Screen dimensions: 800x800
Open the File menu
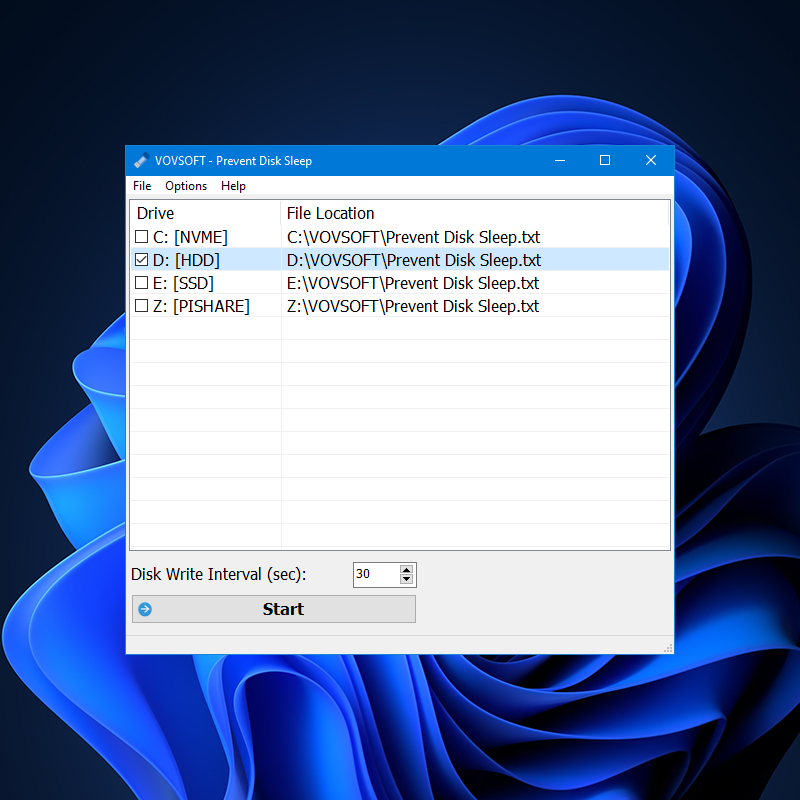tap(141, 186)
